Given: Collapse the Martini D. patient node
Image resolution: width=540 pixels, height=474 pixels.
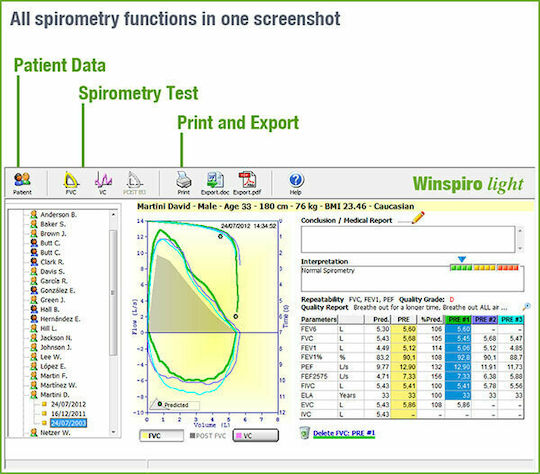Looking at the screenshot, I should click(55, 395).
